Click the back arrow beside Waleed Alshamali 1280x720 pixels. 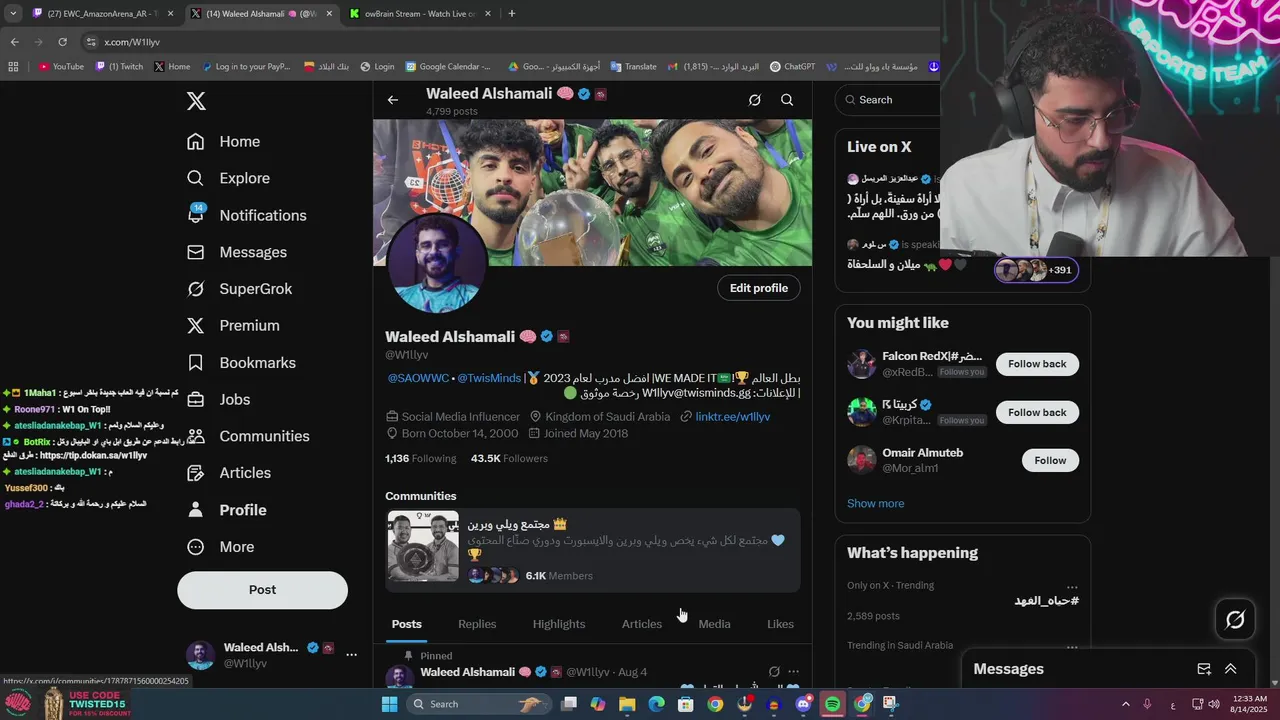coord(393,100)
